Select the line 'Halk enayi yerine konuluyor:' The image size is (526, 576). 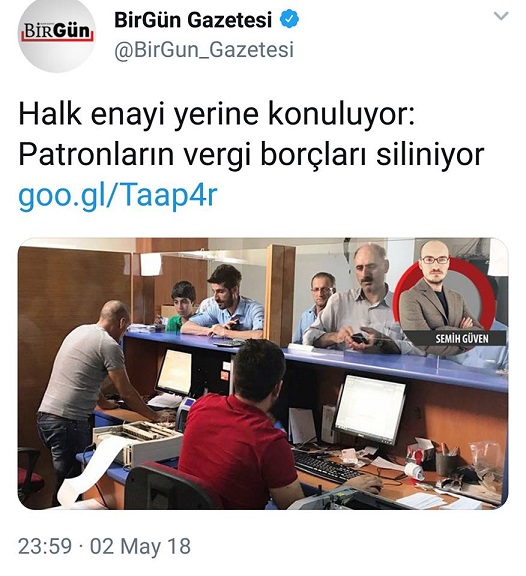point(216,115)
